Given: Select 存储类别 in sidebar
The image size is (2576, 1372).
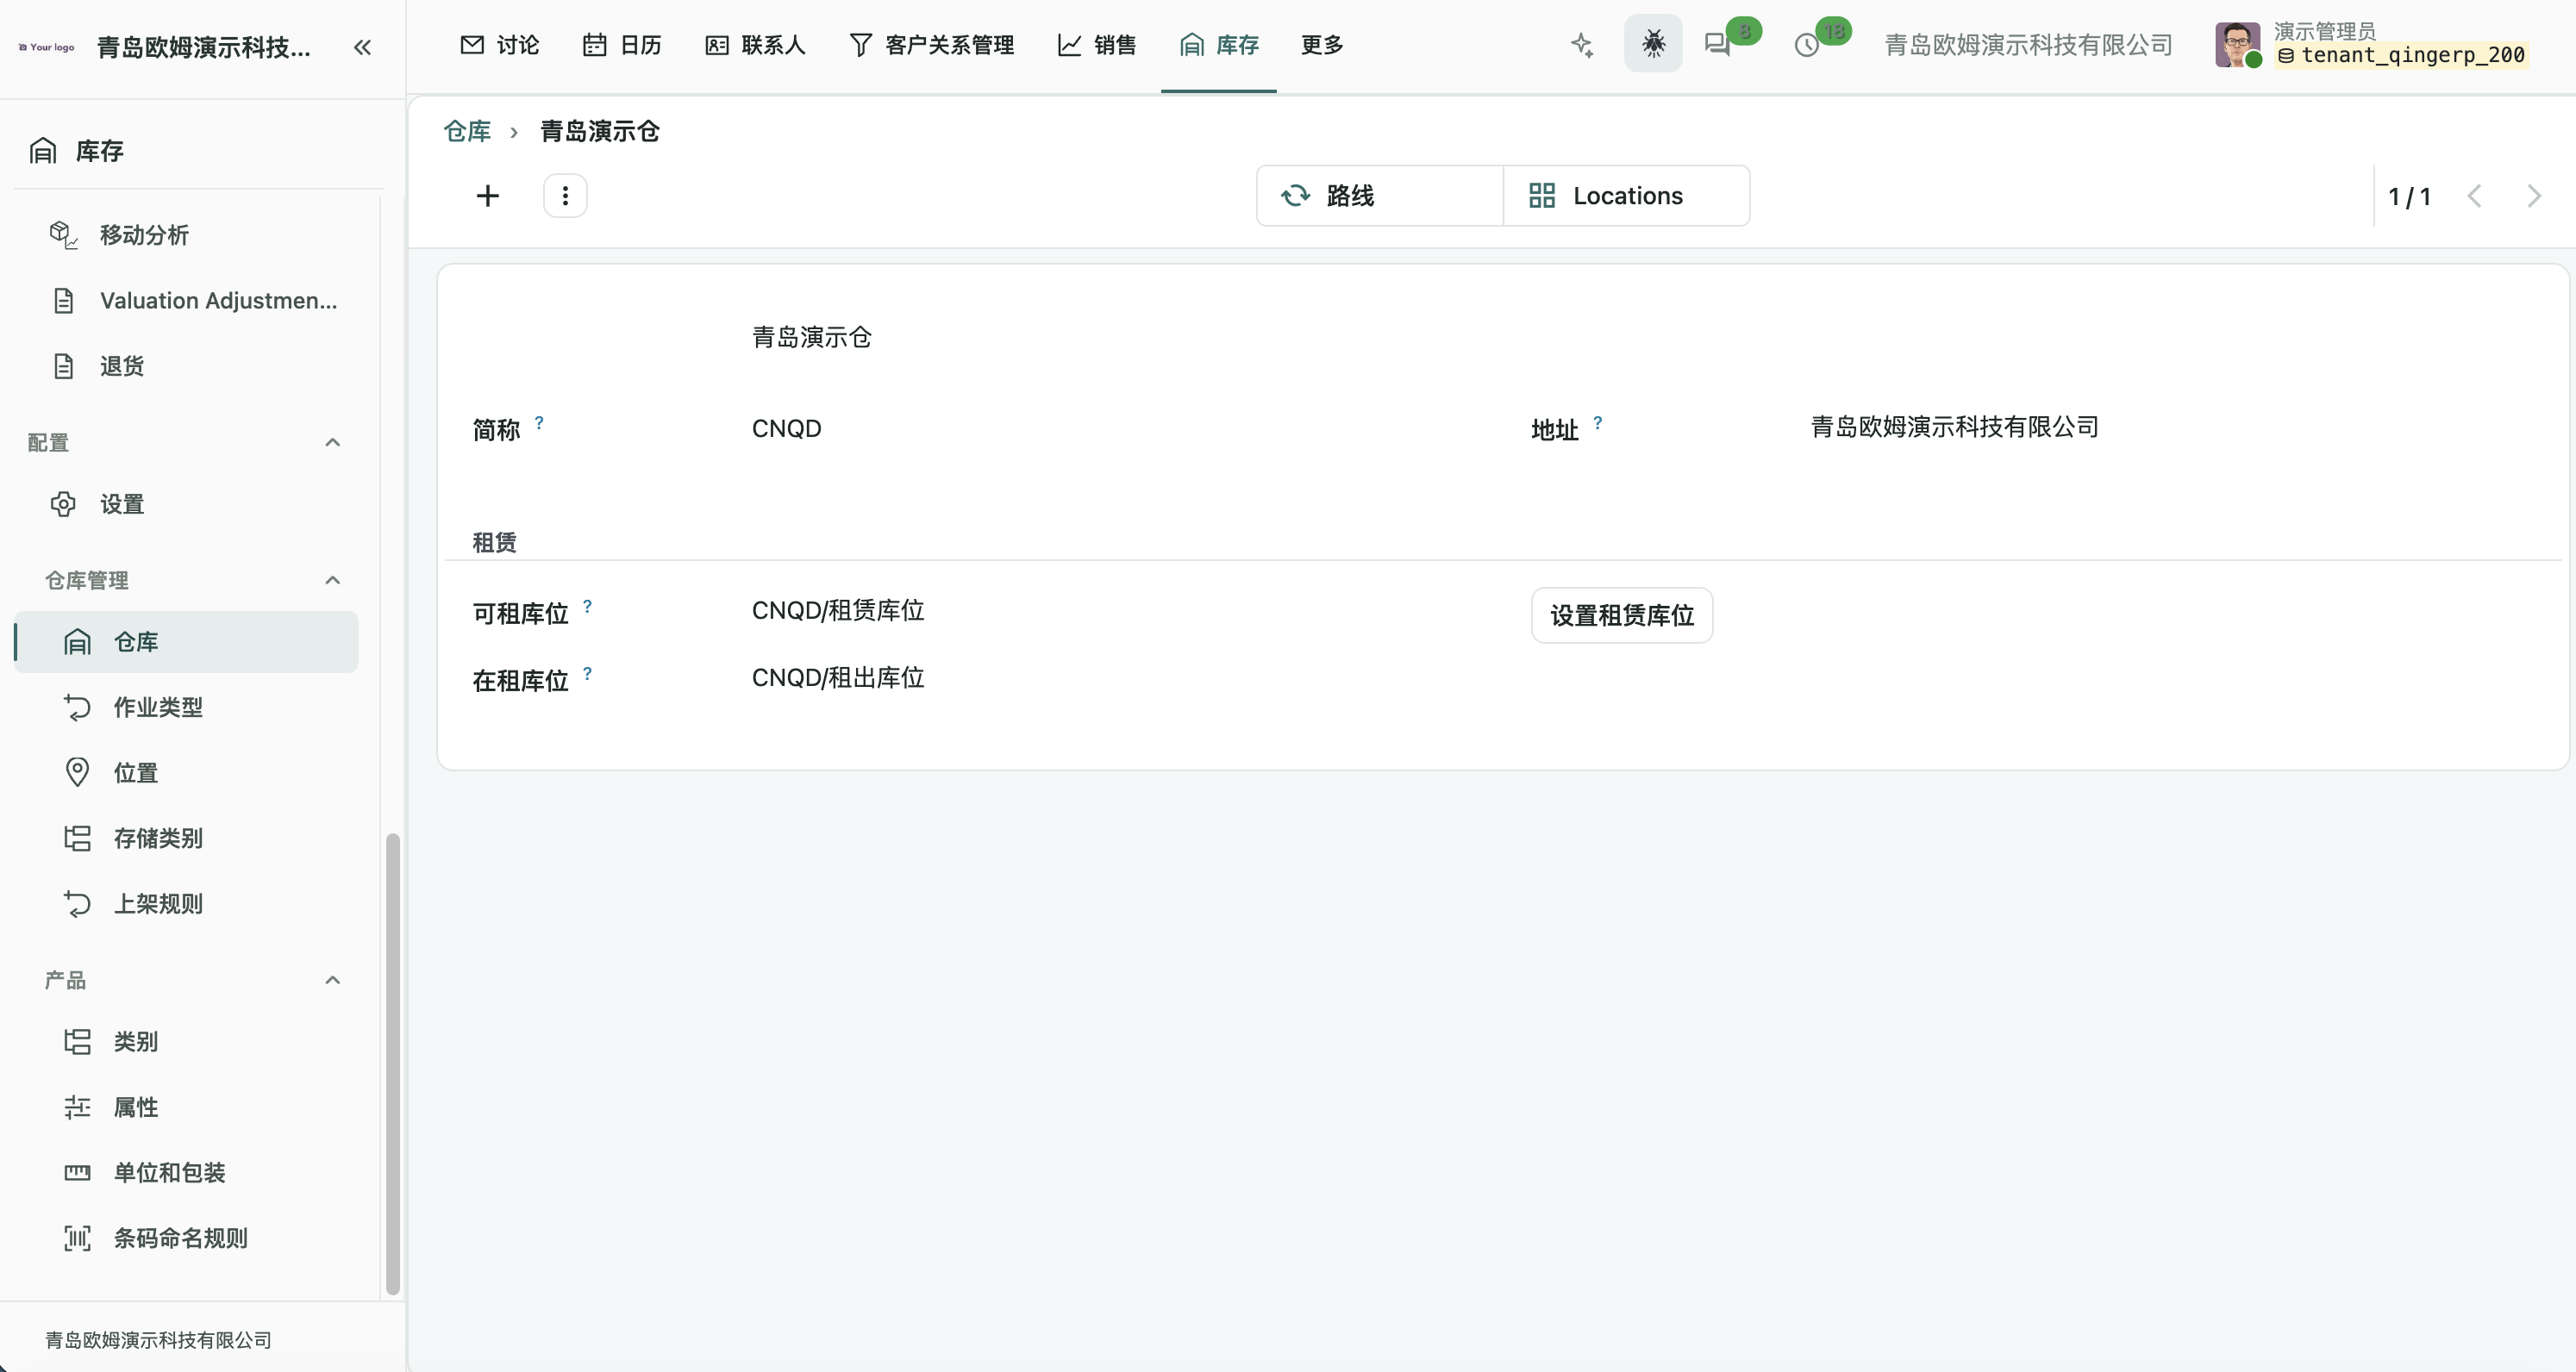Looking at the screenshot, I should [x=186, y=838].
